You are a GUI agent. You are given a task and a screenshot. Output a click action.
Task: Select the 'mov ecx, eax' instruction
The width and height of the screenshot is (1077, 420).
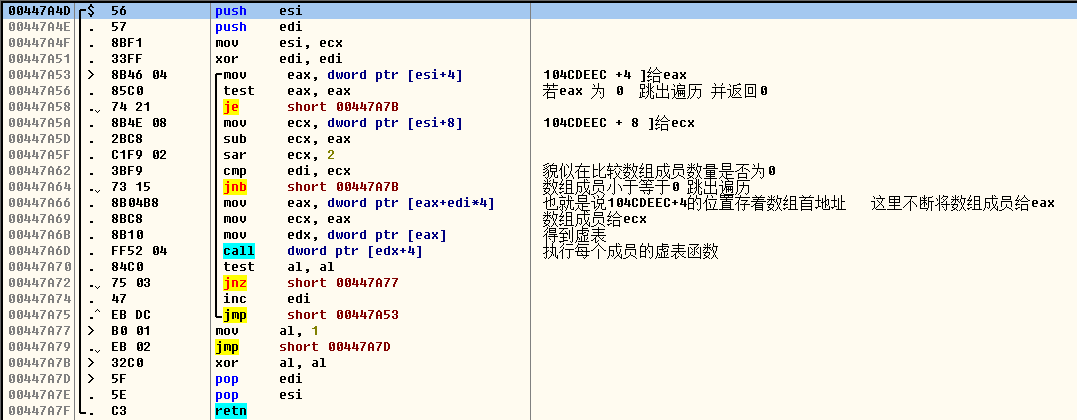[286, 219]
